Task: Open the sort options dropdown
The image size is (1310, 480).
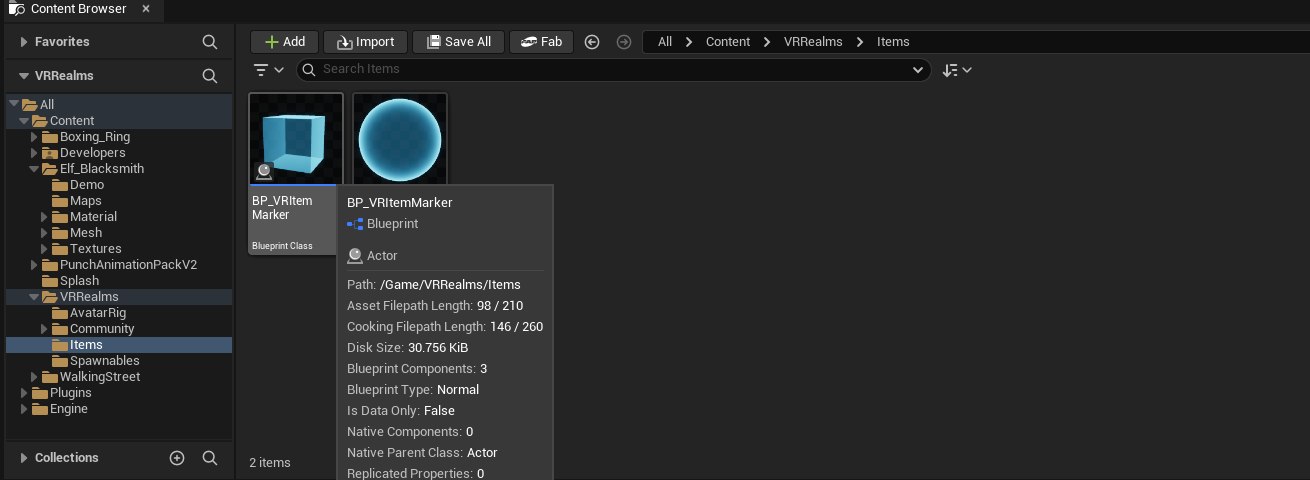Action: 957,70
